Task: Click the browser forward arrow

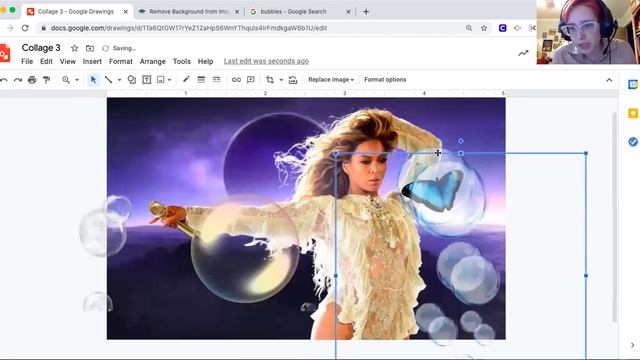Action: click(10, 28)
